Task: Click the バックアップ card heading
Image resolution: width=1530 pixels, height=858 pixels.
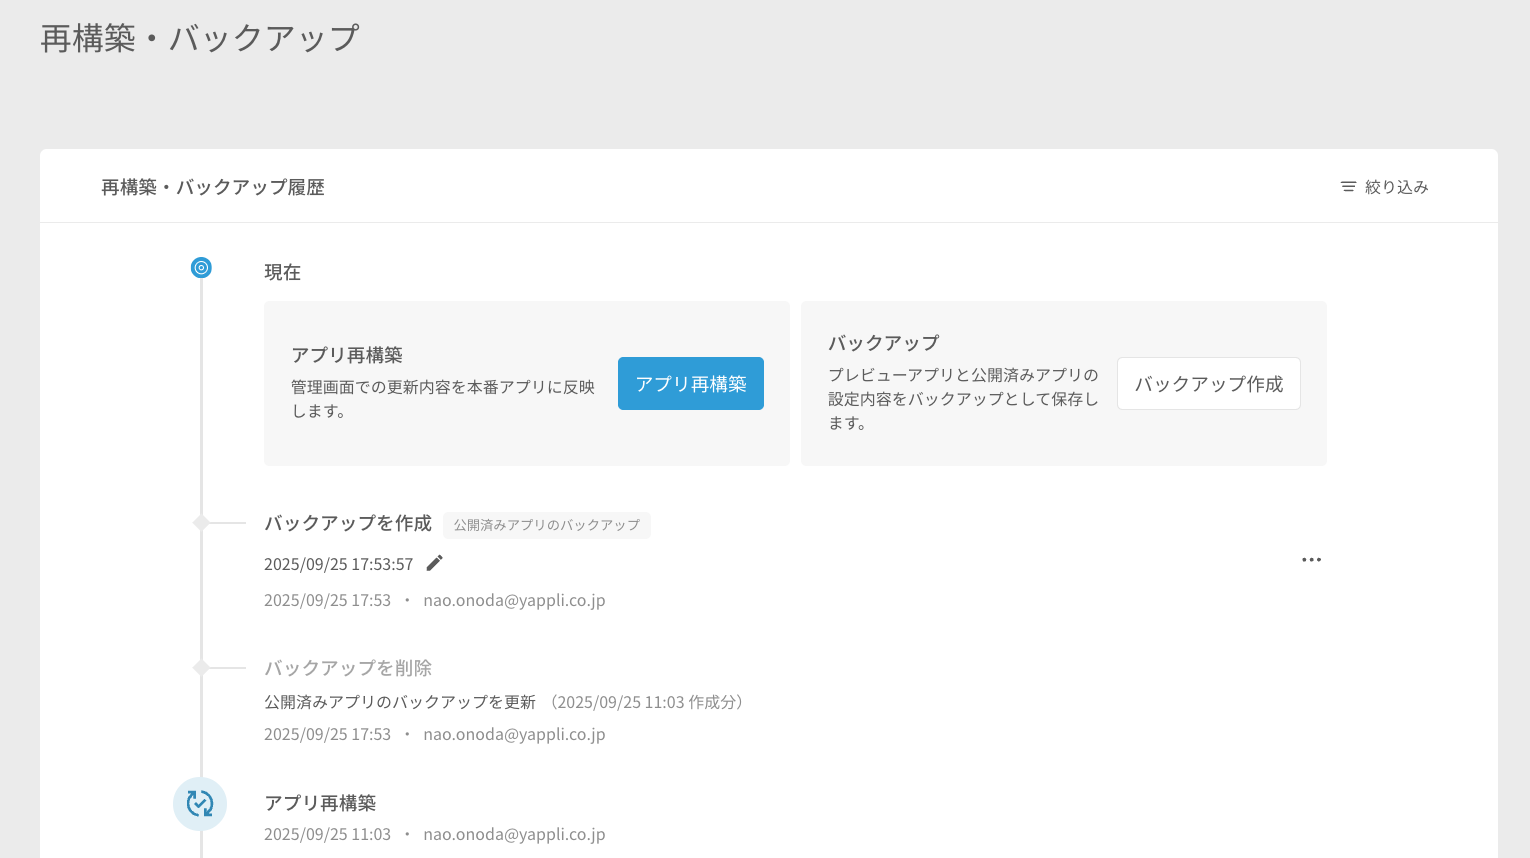Action: [883, 343]
